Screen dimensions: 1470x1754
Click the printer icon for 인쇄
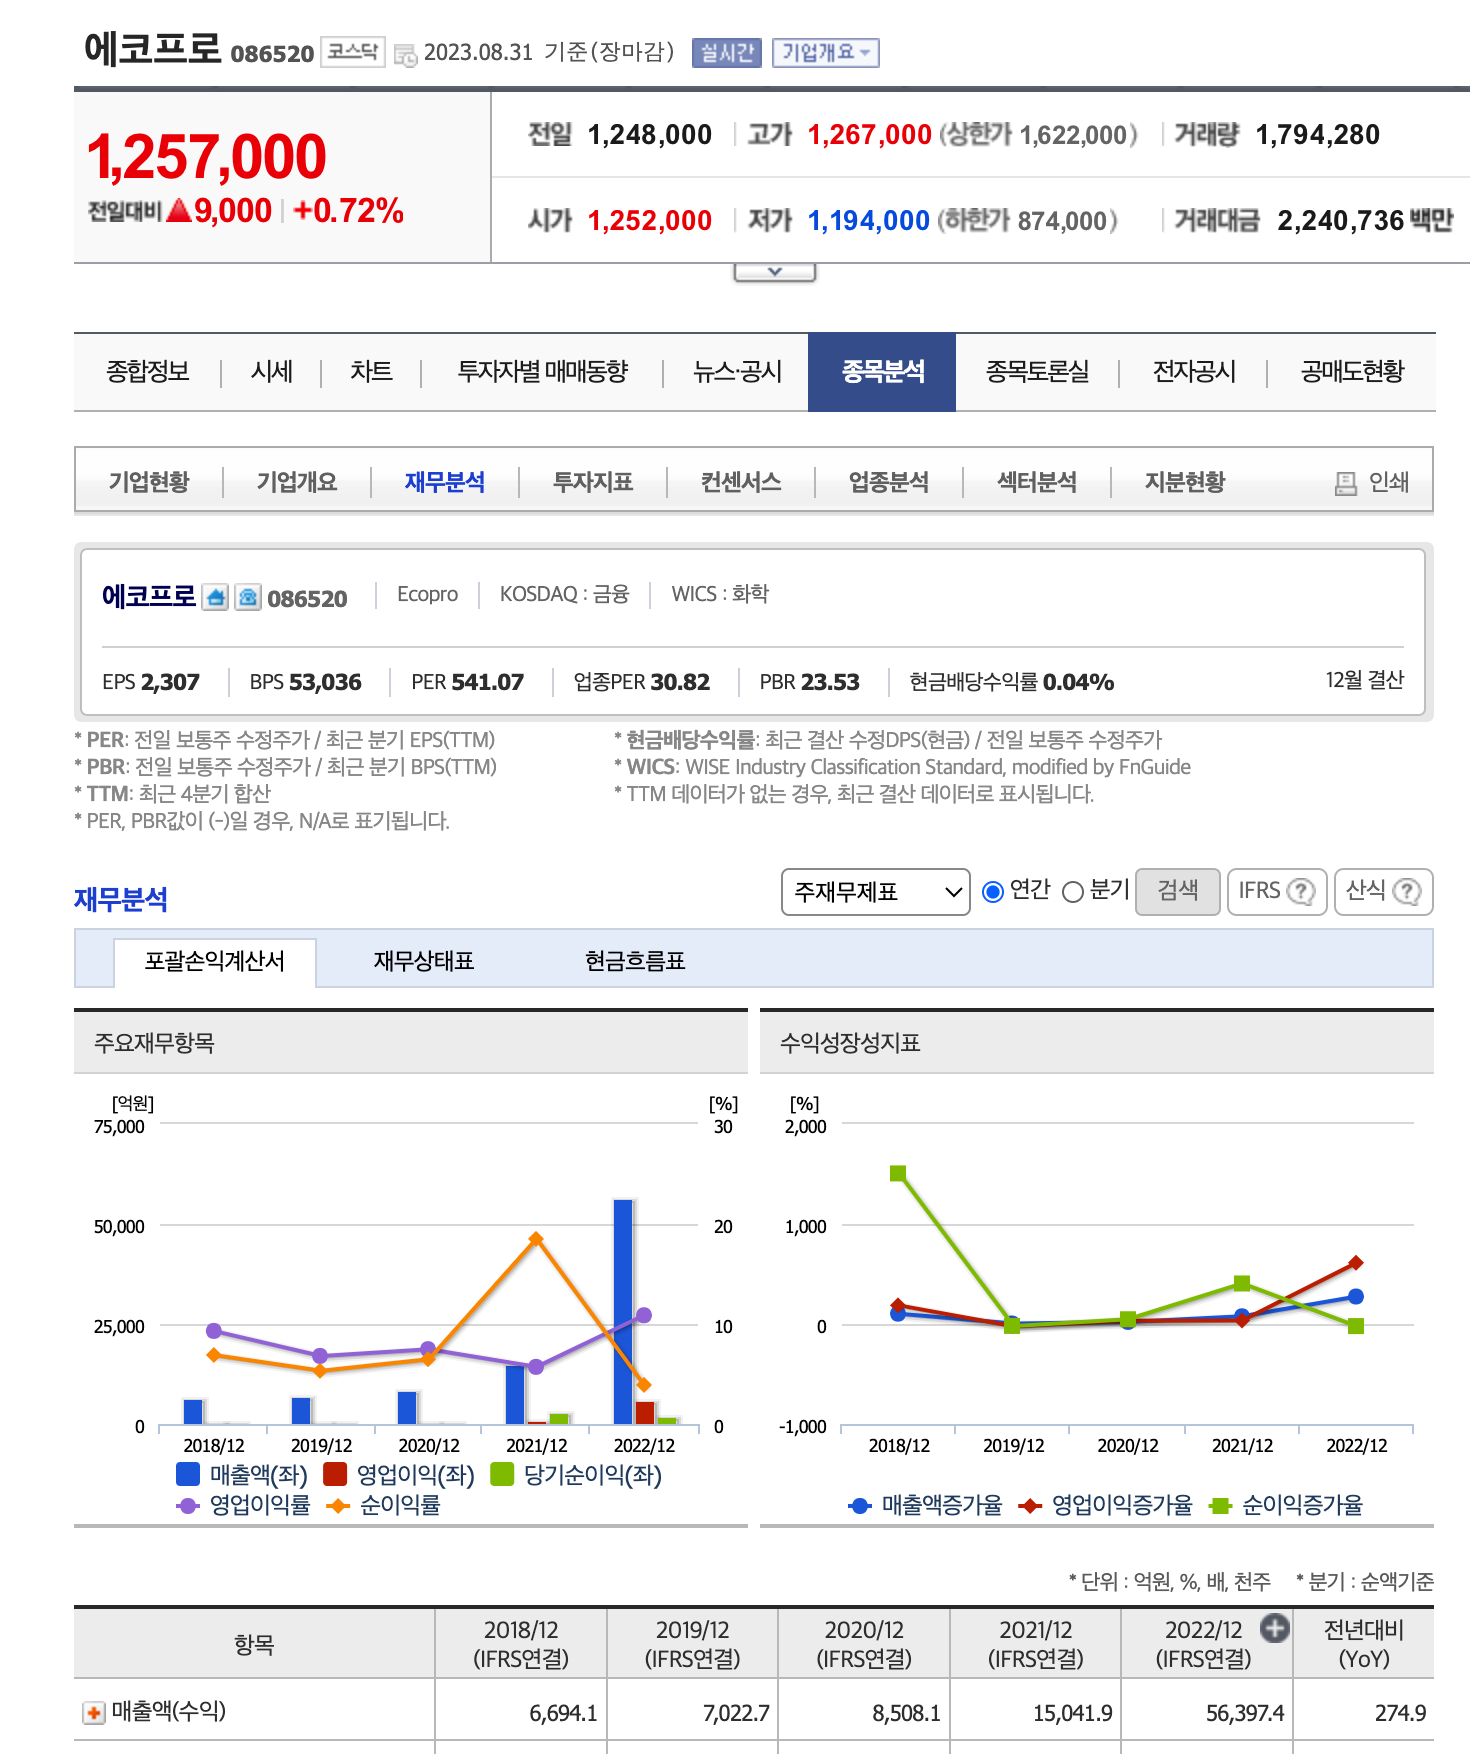(x=1346, y=483)
